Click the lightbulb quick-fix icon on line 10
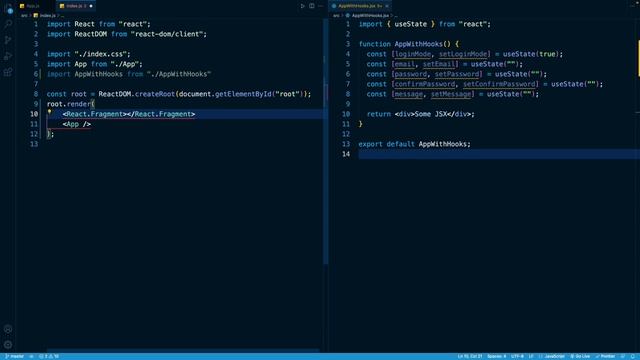 pyautogui.click(x=49, y=112)
